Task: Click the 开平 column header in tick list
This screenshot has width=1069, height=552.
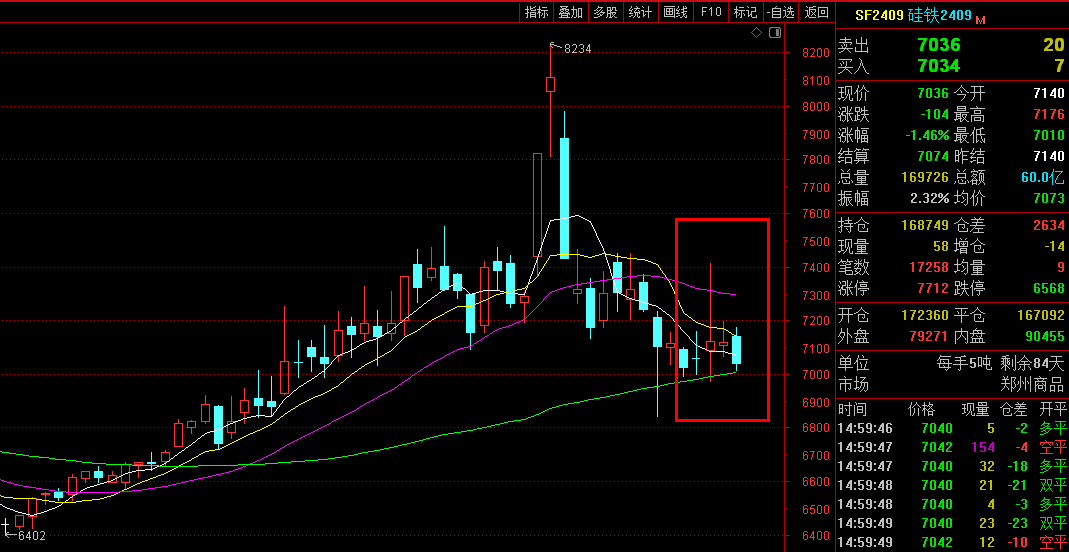Action: [x=1053, y=409]
